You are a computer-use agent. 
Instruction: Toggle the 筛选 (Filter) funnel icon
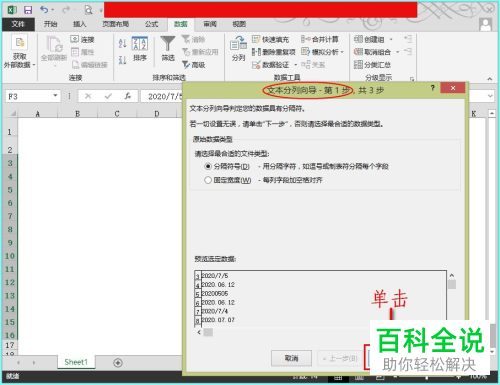(168, 44)
